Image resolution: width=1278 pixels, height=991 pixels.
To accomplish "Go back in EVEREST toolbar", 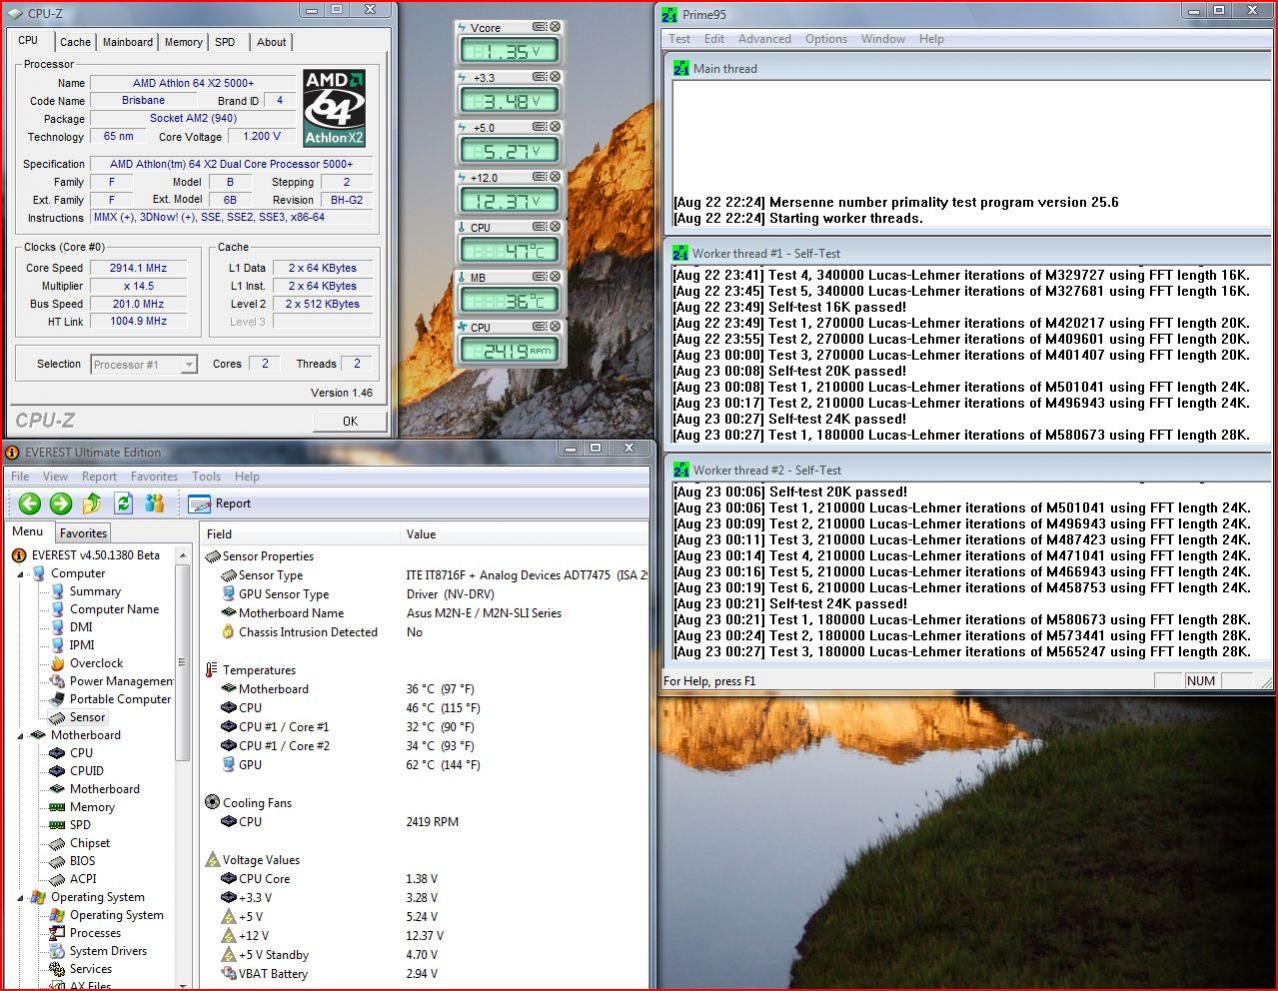I will (29, 503).
